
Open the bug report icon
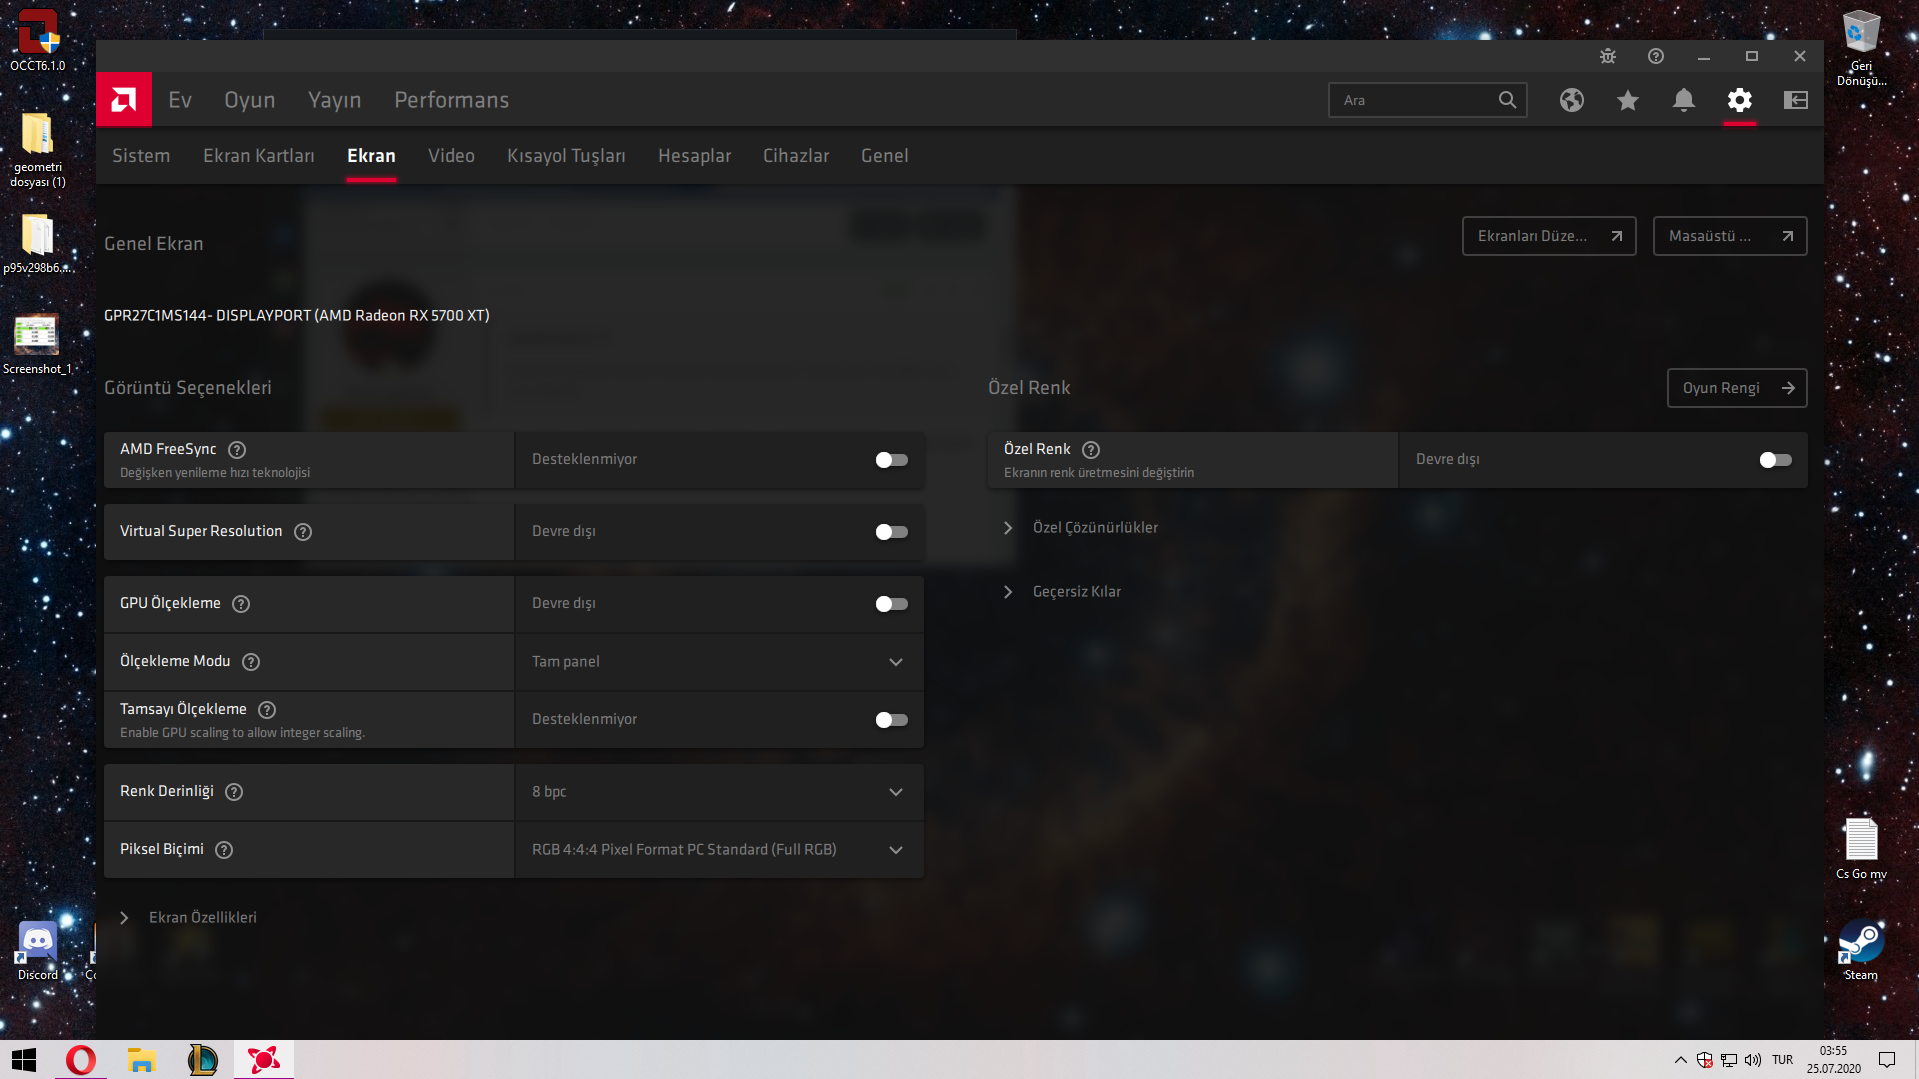1608,56
